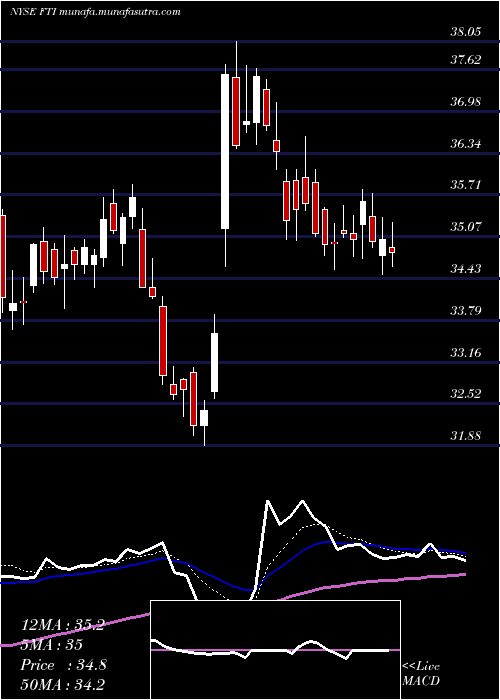
Task: Select the 37.62 price axis label
Action: pyautogui.click(x=466, y=60)
